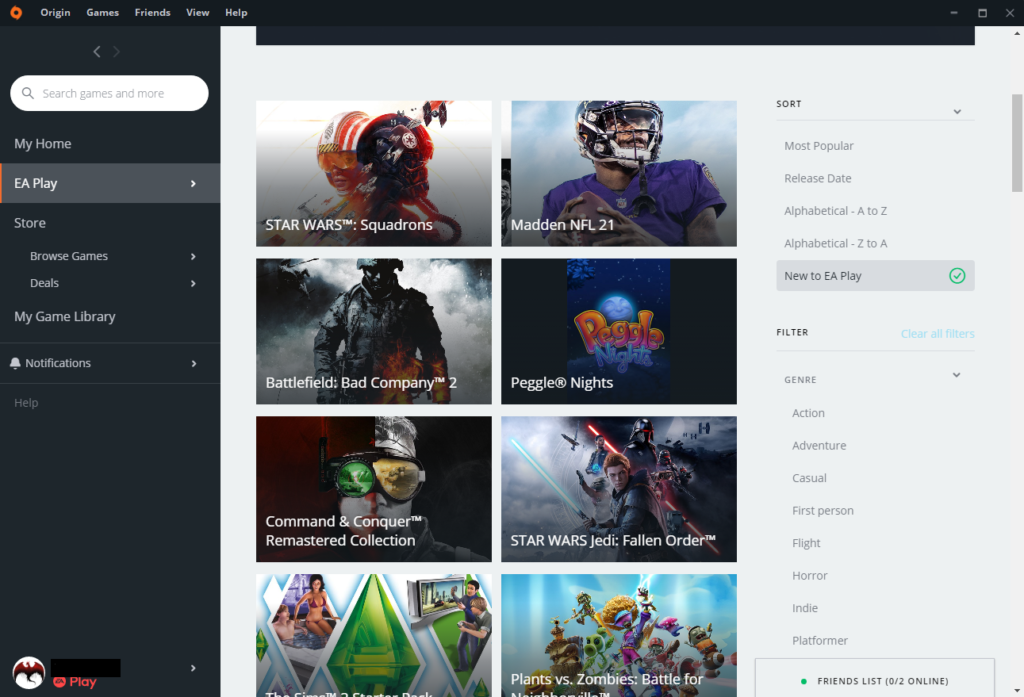Image resolution: width=1024 pixels, height=697 pixels.
Task: Filter by Platformer genre
Action: 820,641
